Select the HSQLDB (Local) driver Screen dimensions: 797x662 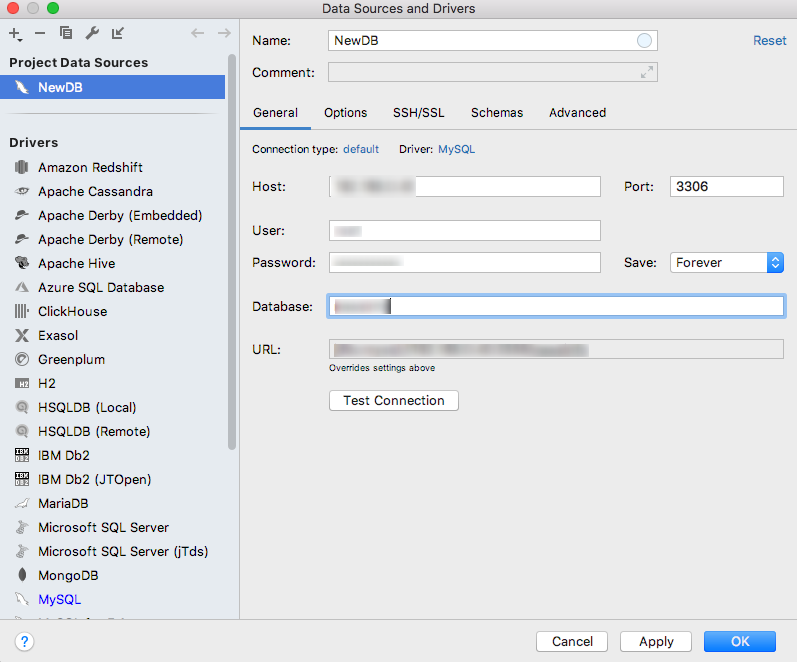tap(112, 407)
